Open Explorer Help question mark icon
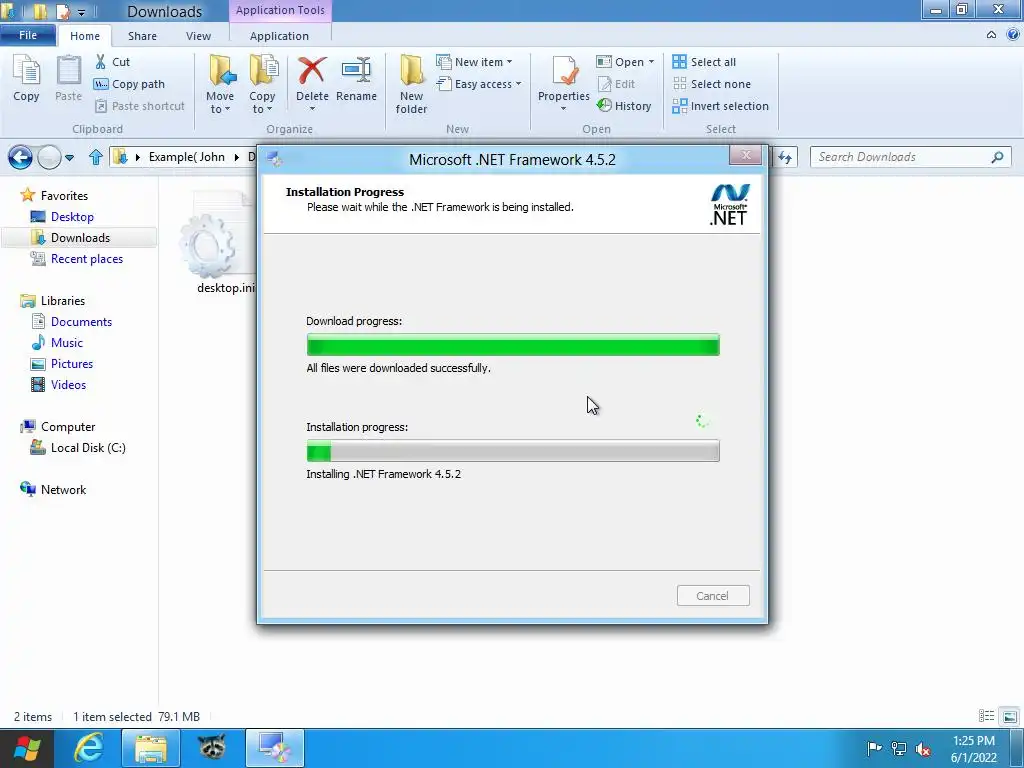Screen dimensions: 1024x768 point(1014,35)
